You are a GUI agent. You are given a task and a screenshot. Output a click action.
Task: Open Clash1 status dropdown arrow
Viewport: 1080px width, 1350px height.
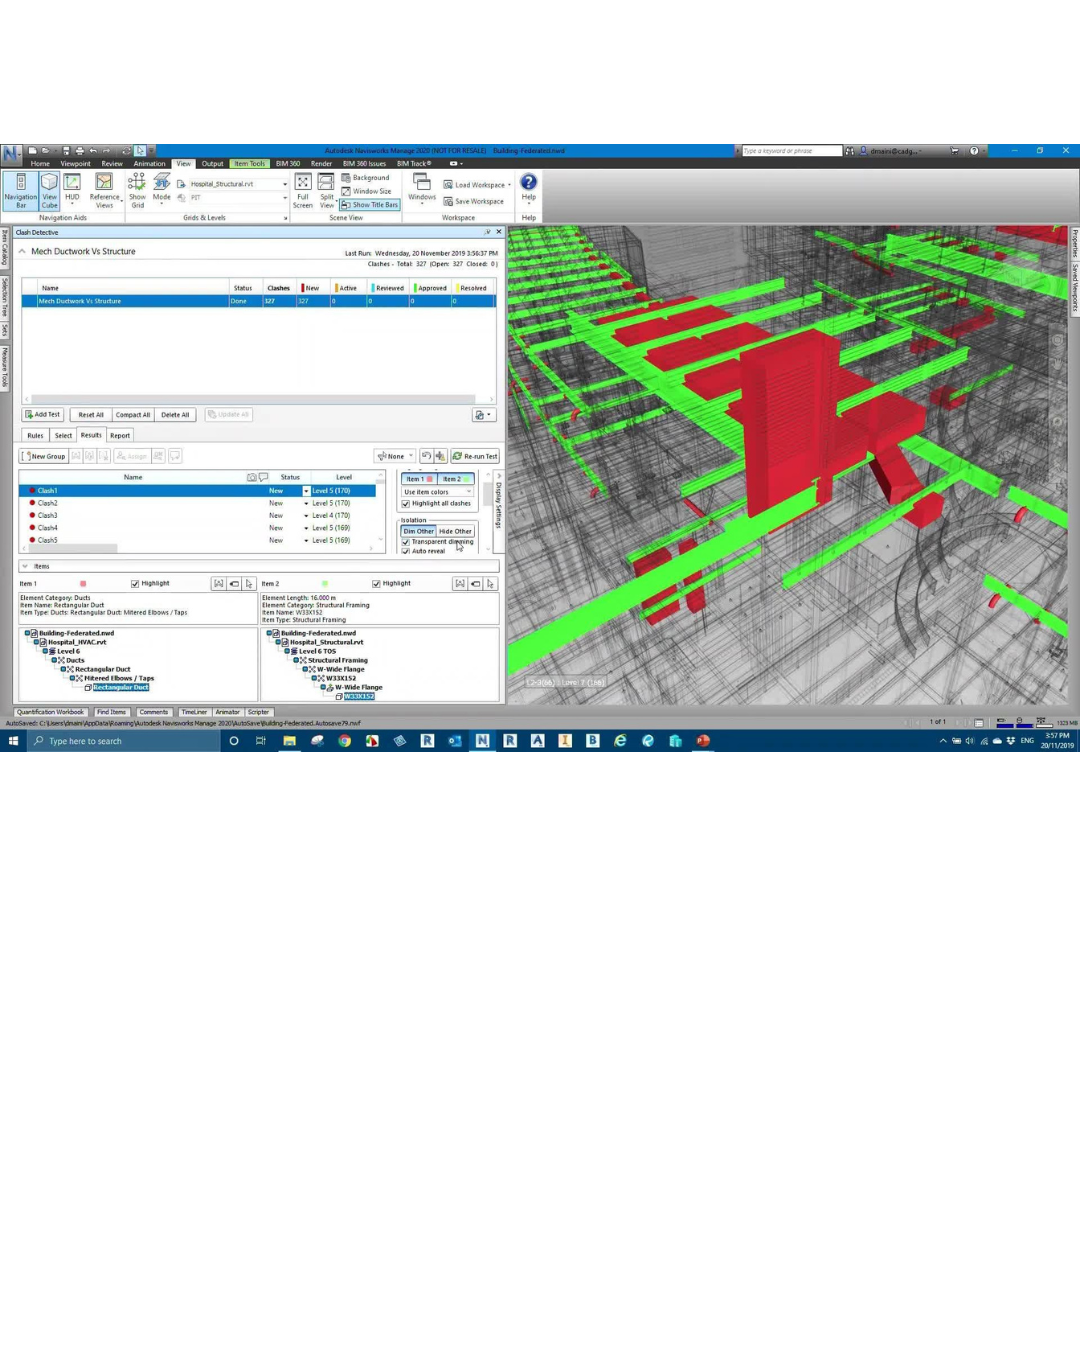(306, 491)
